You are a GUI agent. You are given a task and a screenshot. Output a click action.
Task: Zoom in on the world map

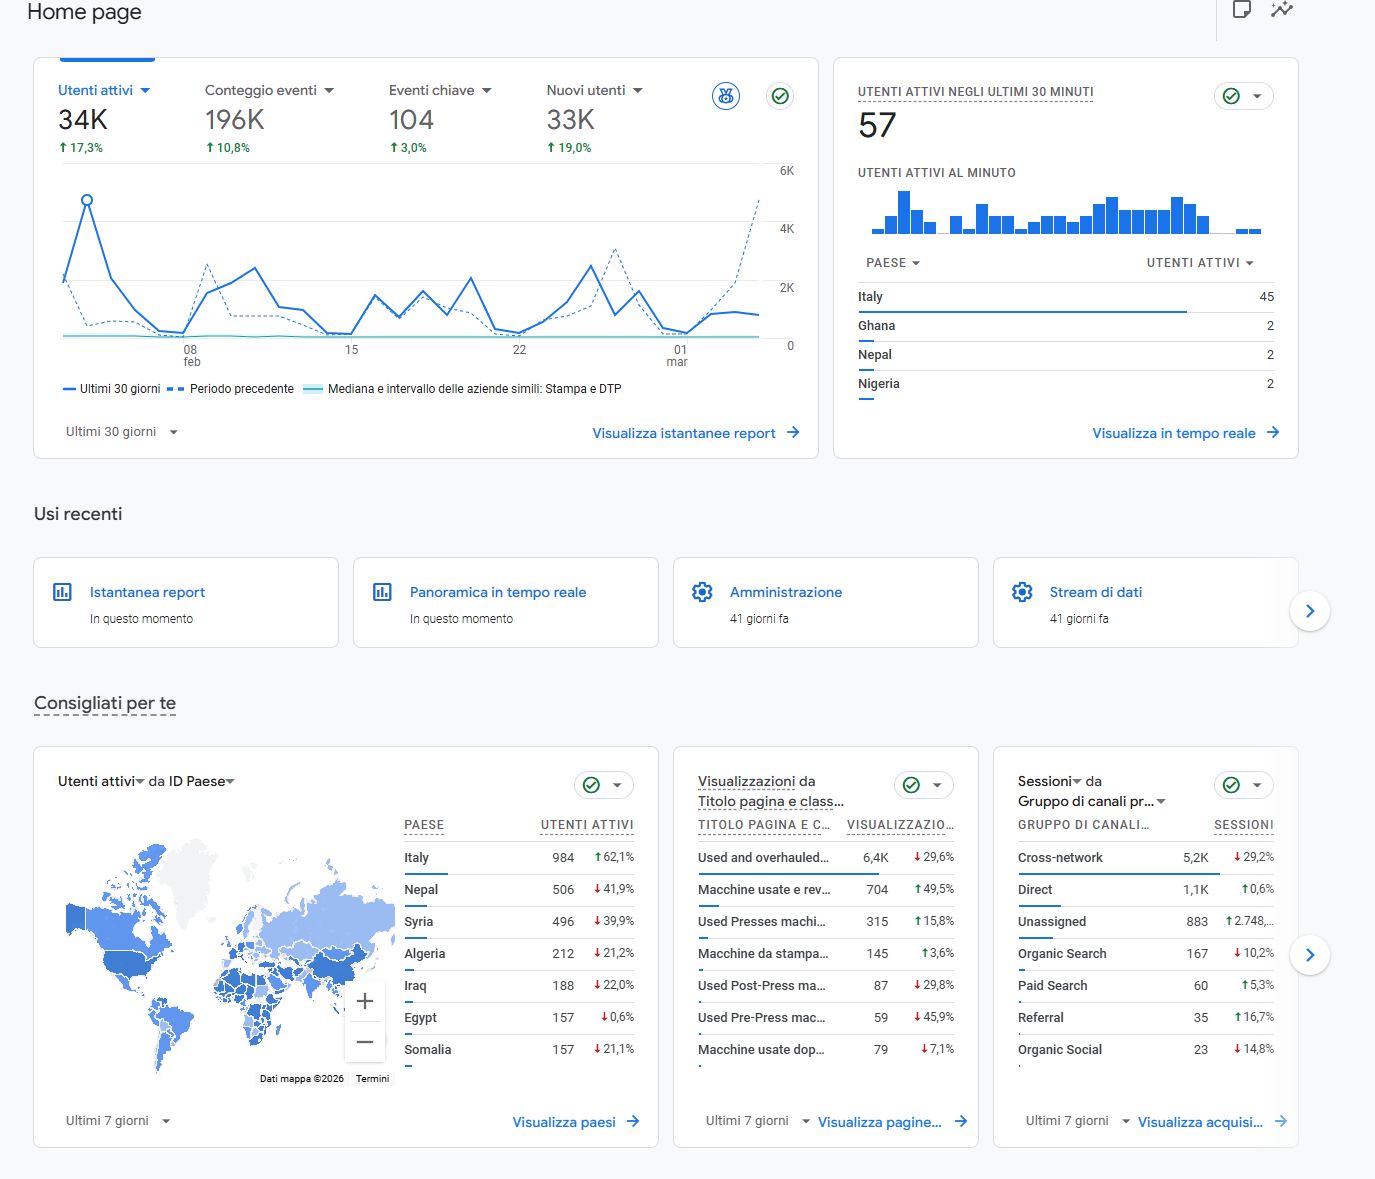(365, 1001)
